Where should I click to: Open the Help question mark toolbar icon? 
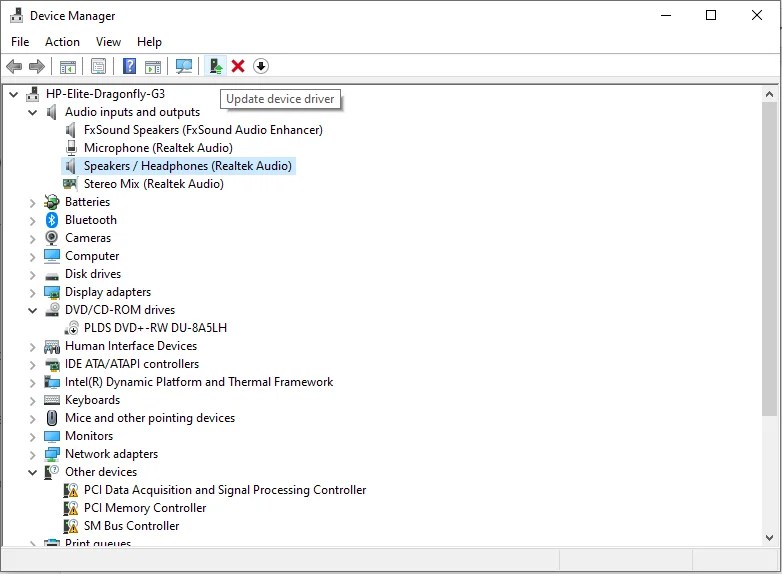(x=129, y=66)
